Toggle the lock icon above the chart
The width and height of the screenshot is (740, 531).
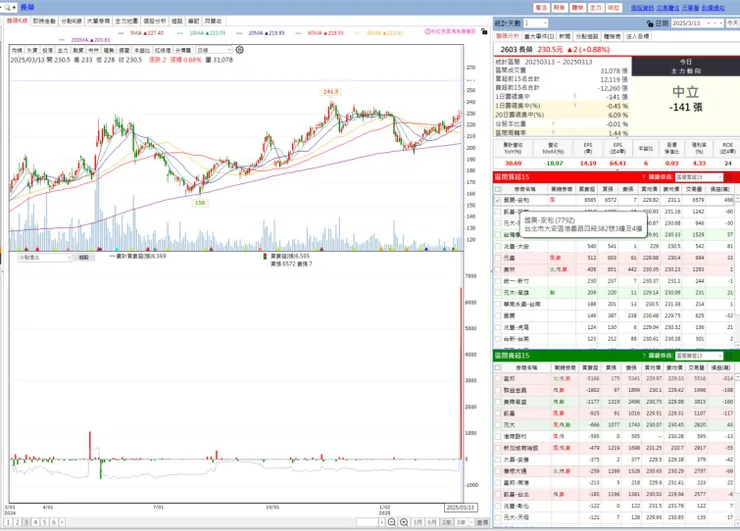[484, 31]
